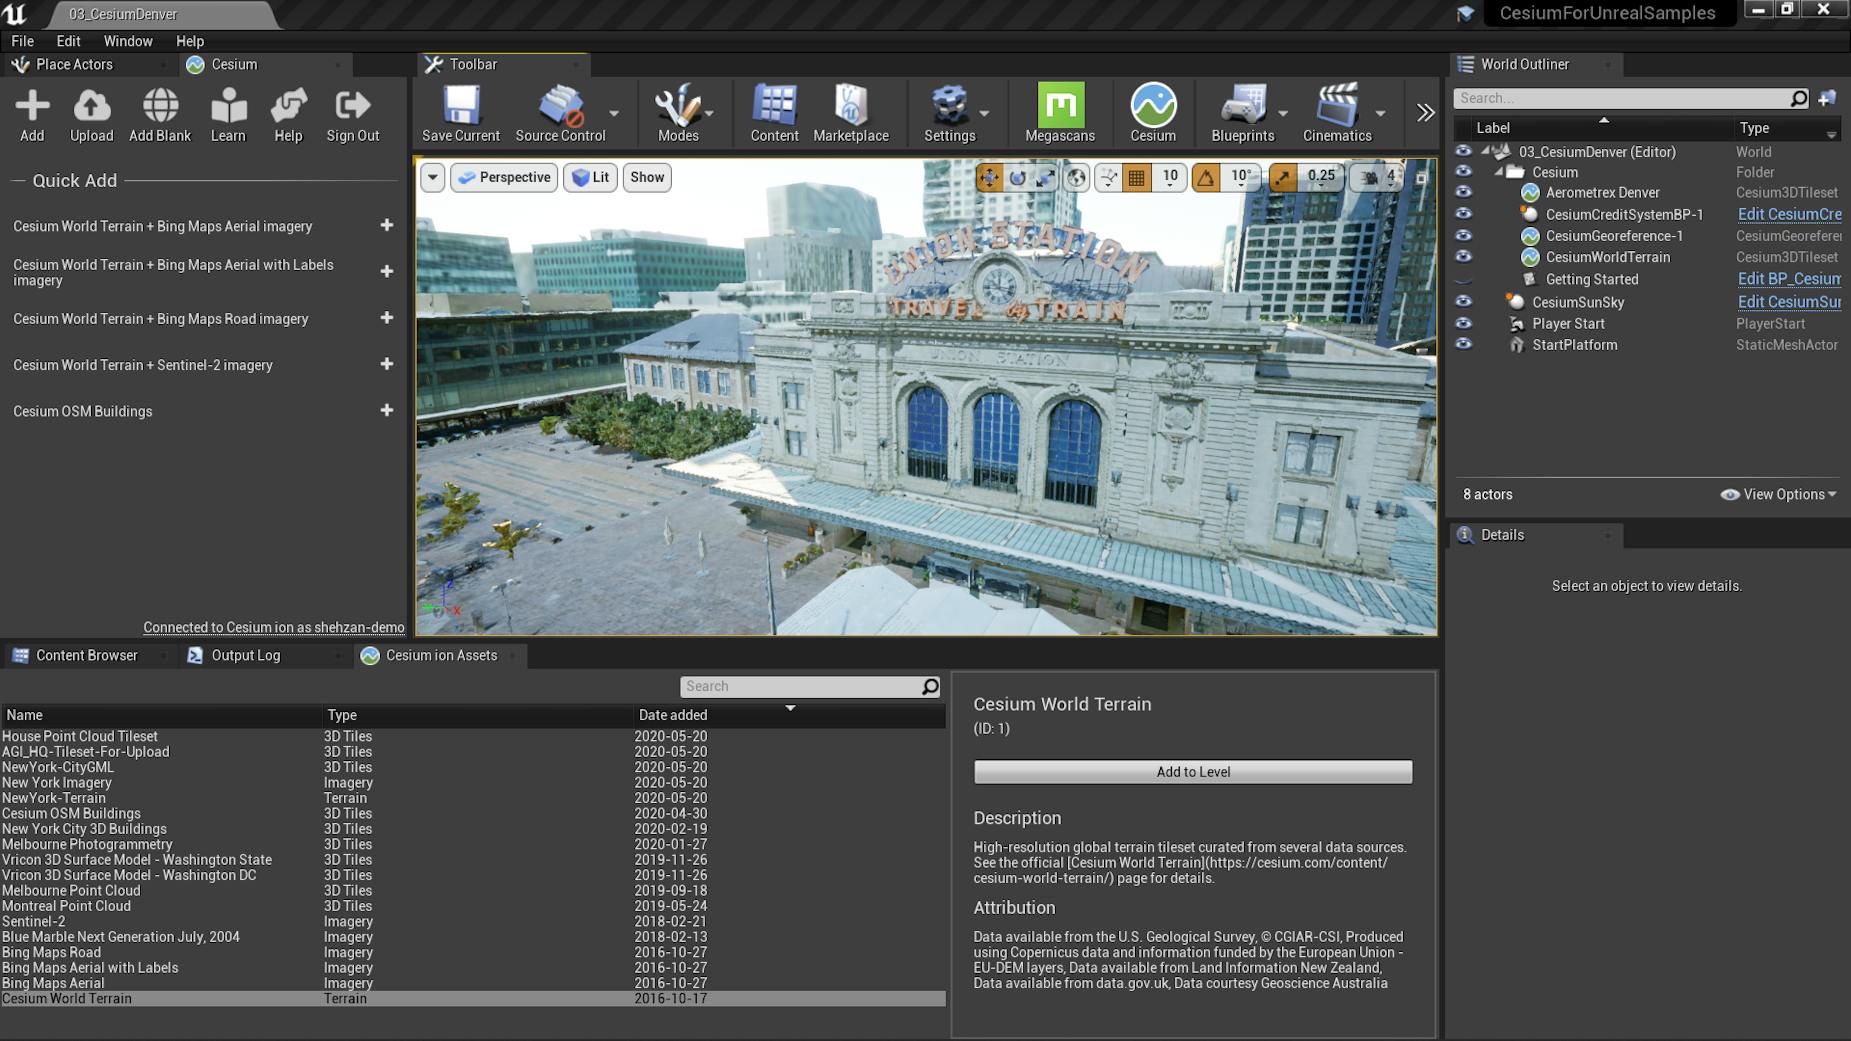Open the Megascans panel
Image resolution: width=1851 pixels, height=1041 pixels.
(x=1059, y=112)
